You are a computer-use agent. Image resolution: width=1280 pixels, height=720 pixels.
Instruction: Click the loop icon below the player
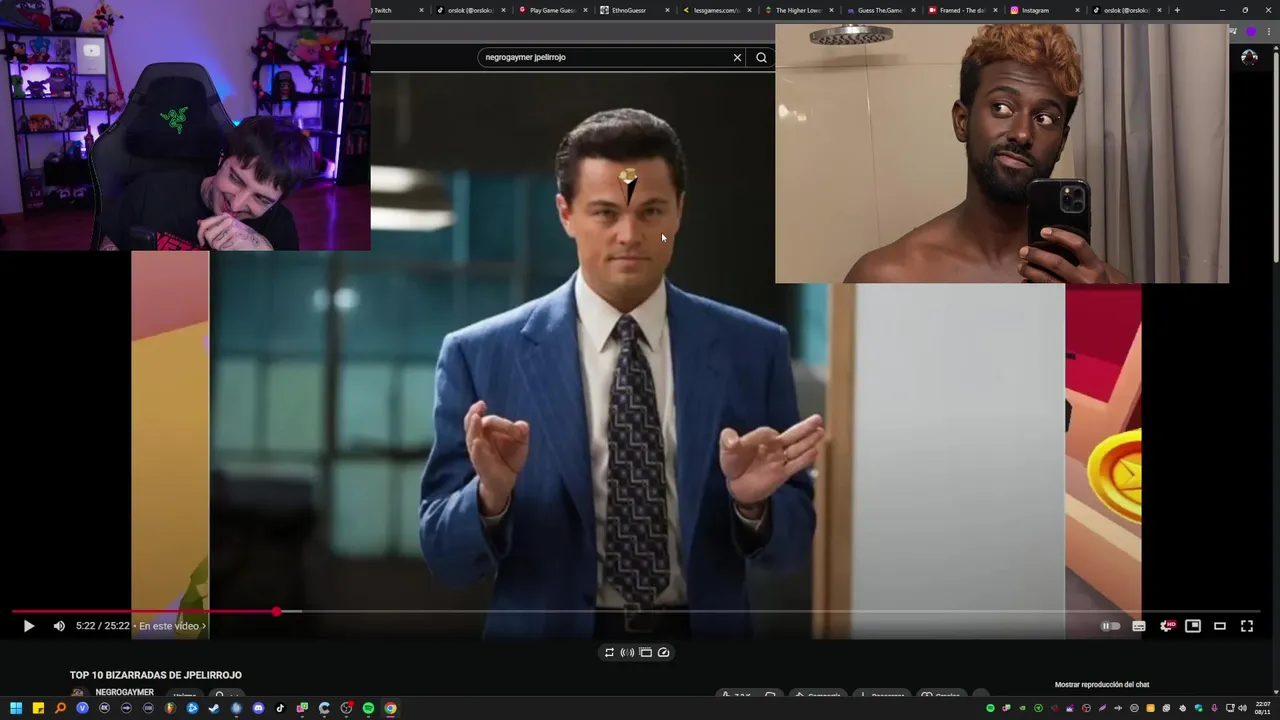tap(609, 652)
